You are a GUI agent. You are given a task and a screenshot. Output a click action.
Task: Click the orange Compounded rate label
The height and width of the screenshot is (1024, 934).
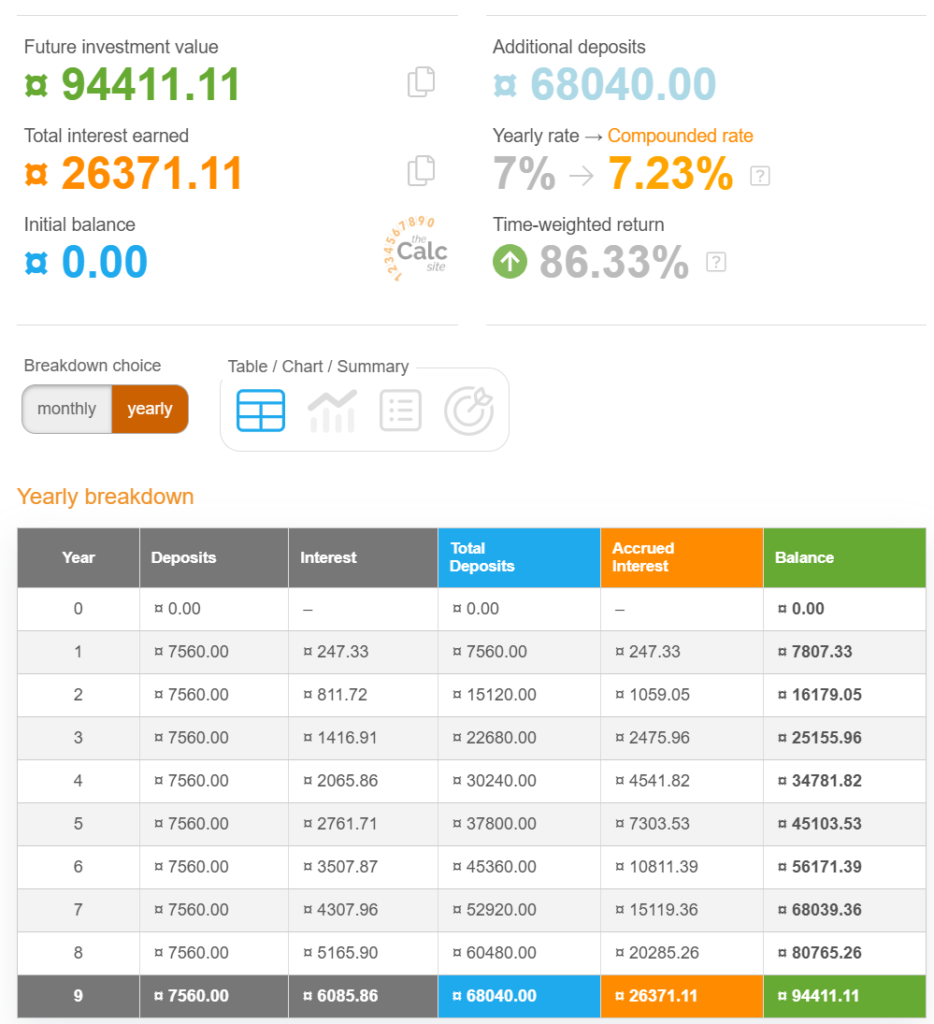[680, 136]
